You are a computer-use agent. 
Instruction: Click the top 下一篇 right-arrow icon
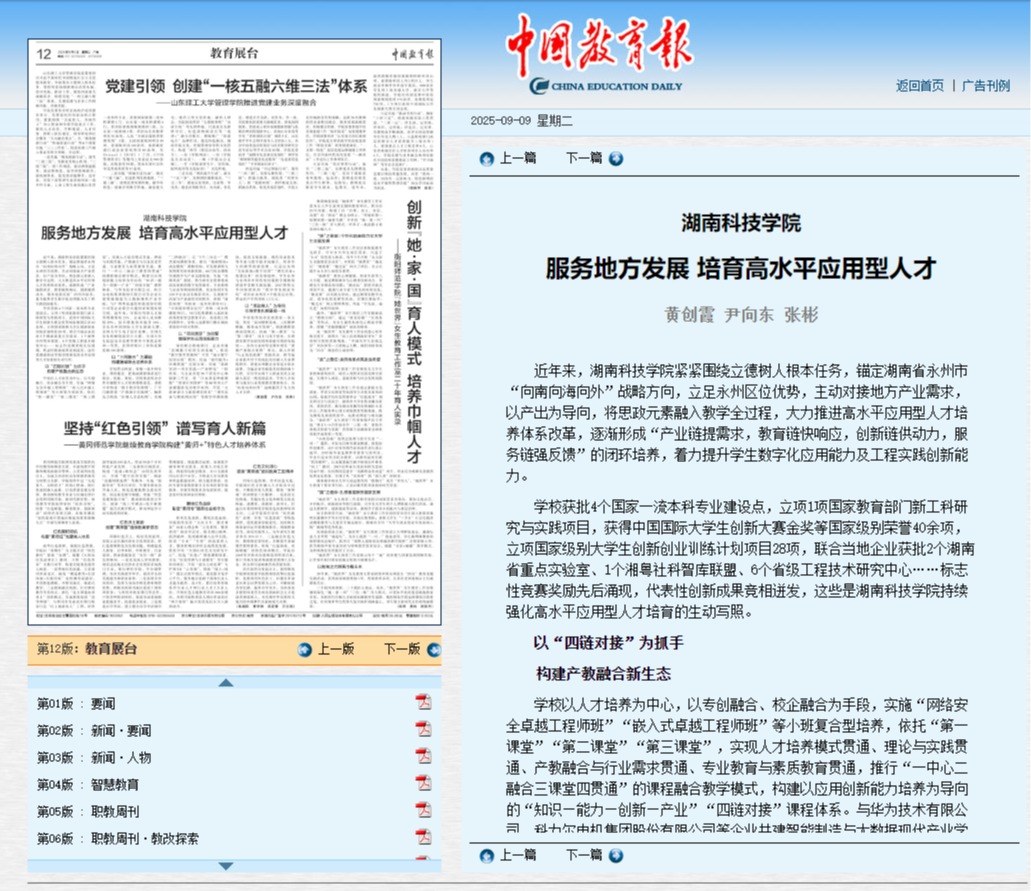616,158
